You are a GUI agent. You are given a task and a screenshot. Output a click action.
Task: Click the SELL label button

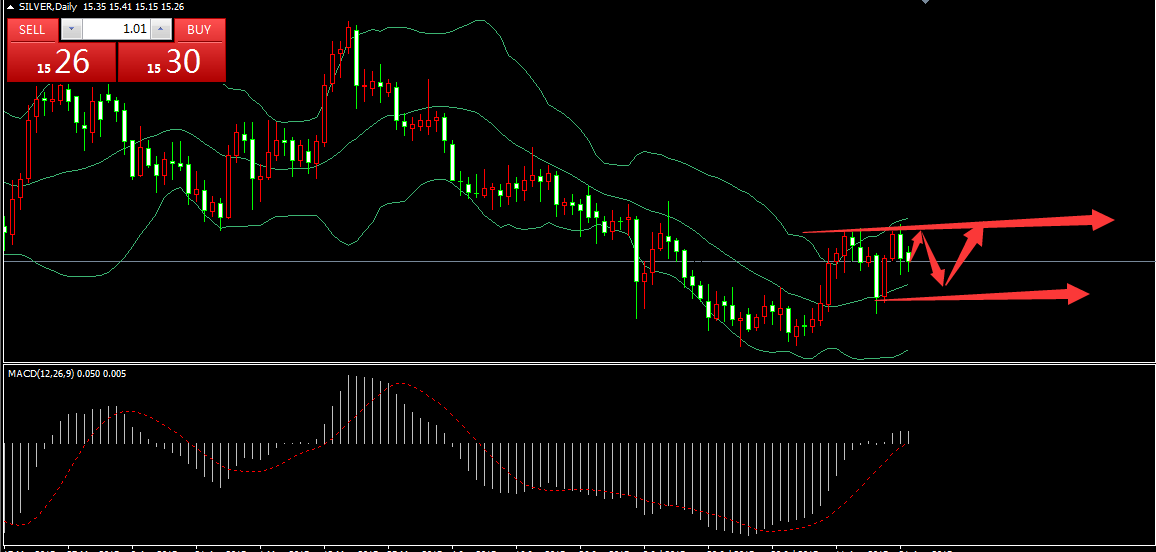[32, 29]
